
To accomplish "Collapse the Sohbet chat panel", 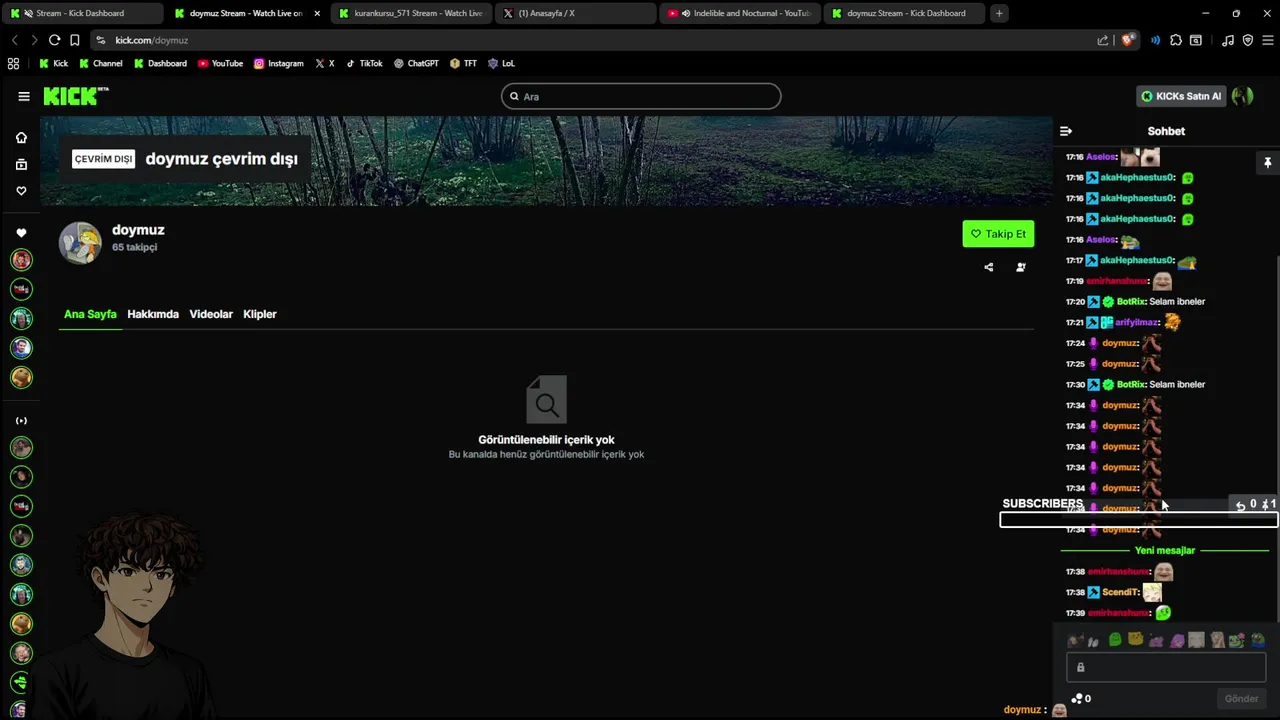I will coord(1066,131).
